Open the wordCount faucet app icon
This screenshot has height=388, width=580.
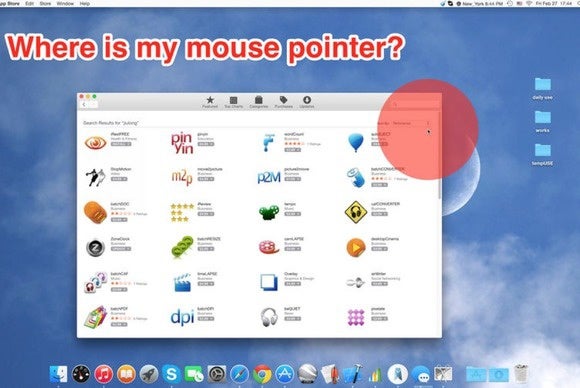coord(269,143)
